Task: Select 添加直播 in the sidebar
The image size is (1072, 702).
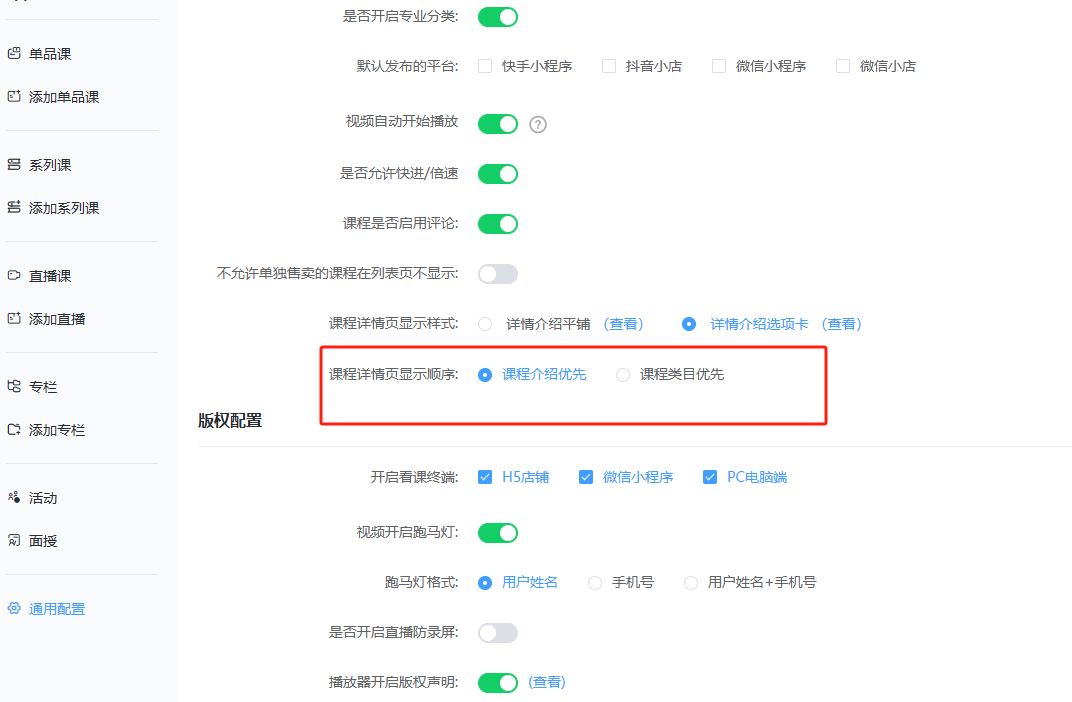Action: pos(57,319)
